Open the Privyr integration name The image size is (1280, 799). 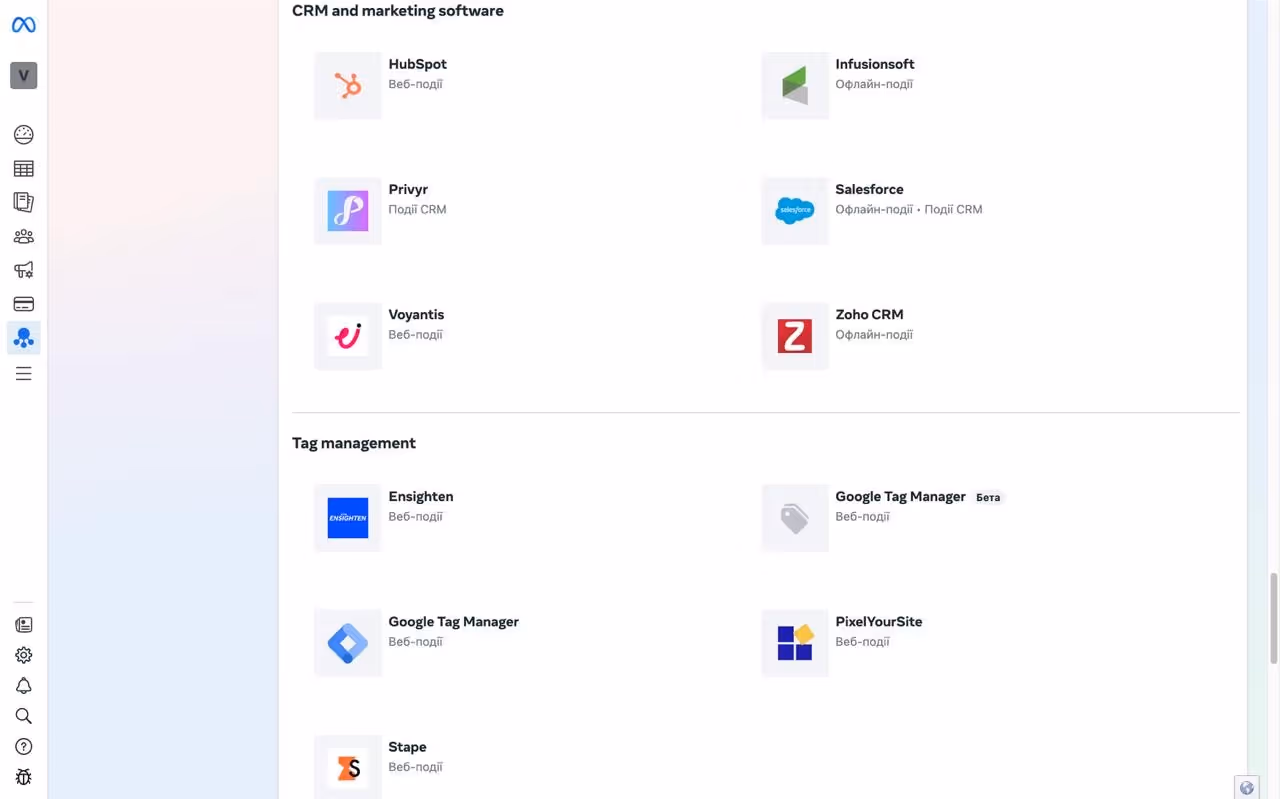[408, 189]
